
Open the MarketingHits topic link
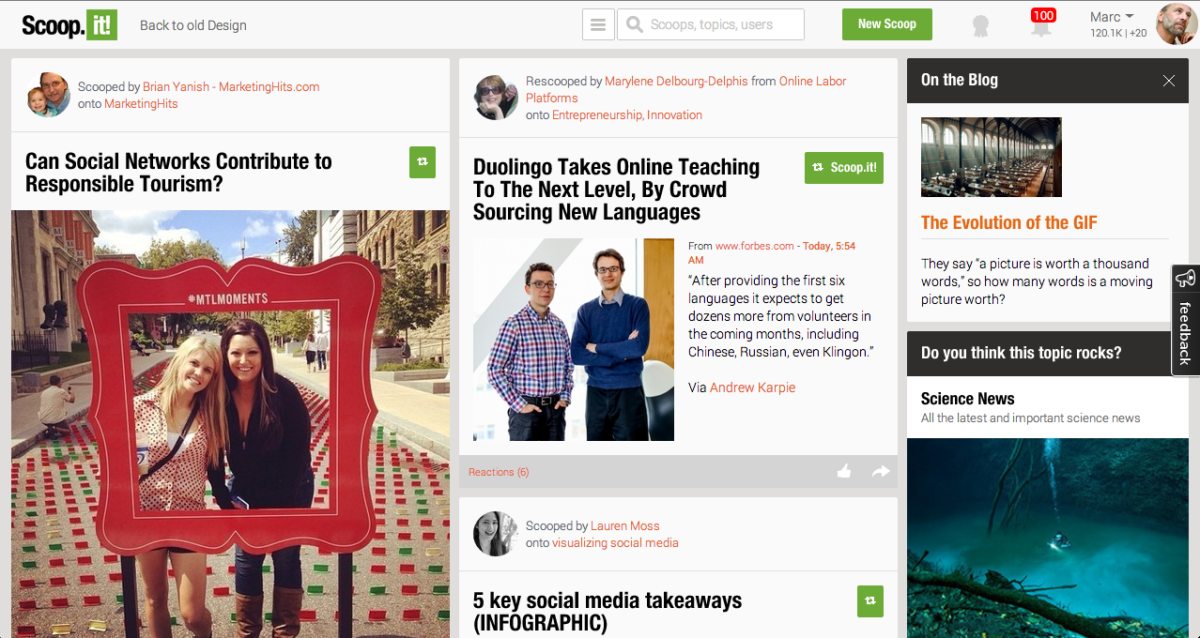pos(141,104)
